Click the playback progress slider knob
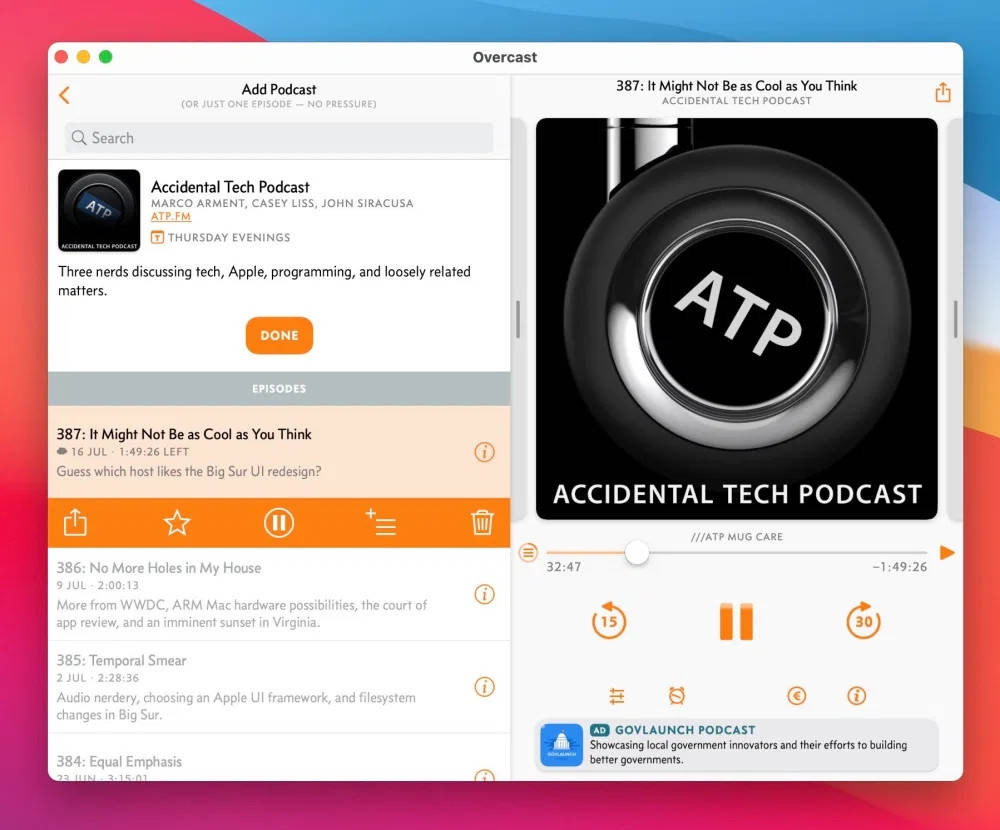 (x=636, y=552)
